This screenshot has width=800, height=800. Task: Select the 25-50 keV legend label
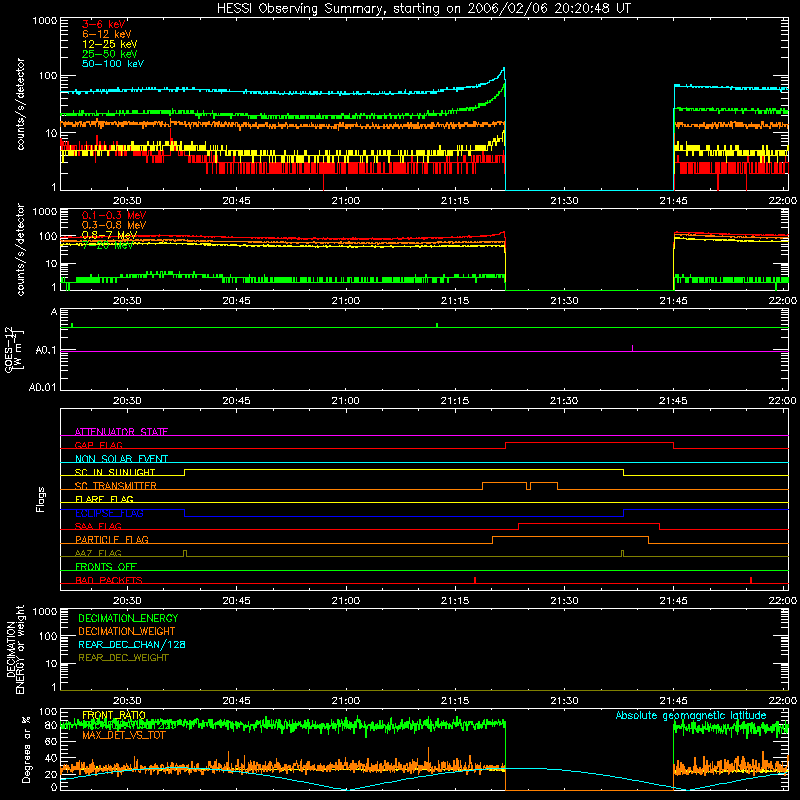tap(110, 54)
